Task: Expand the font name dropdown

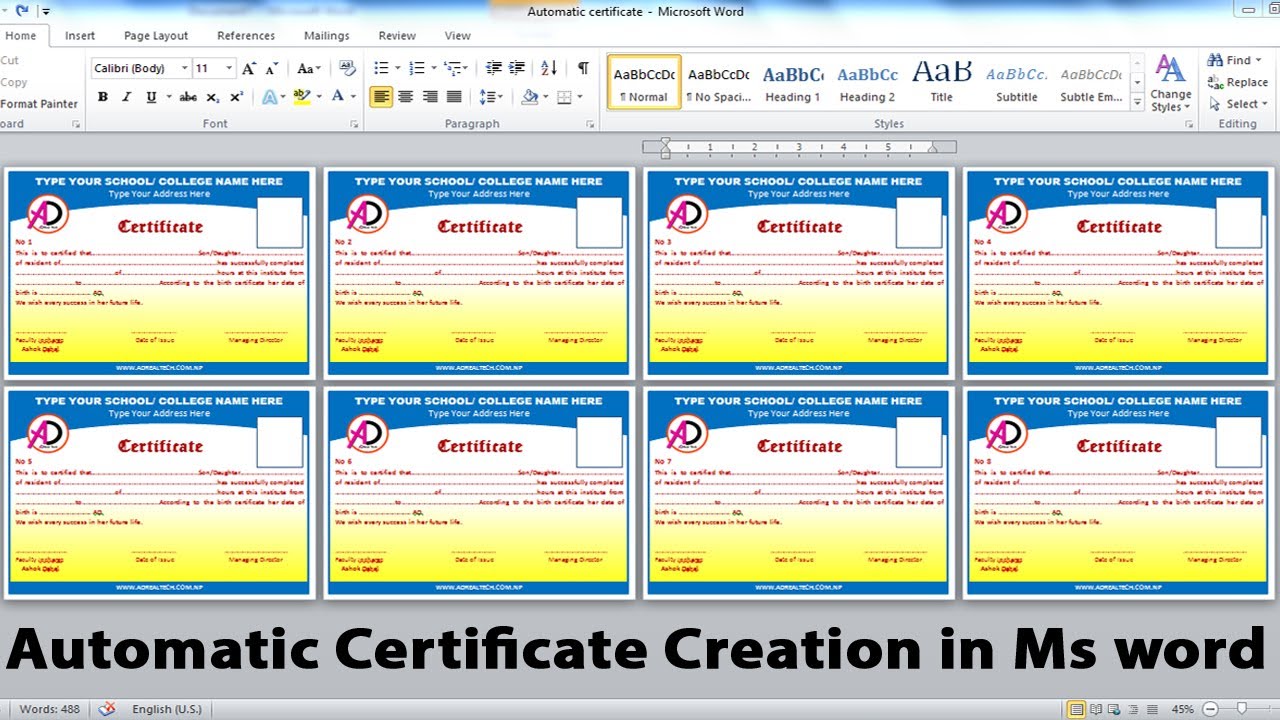Action: coord(184,68)
